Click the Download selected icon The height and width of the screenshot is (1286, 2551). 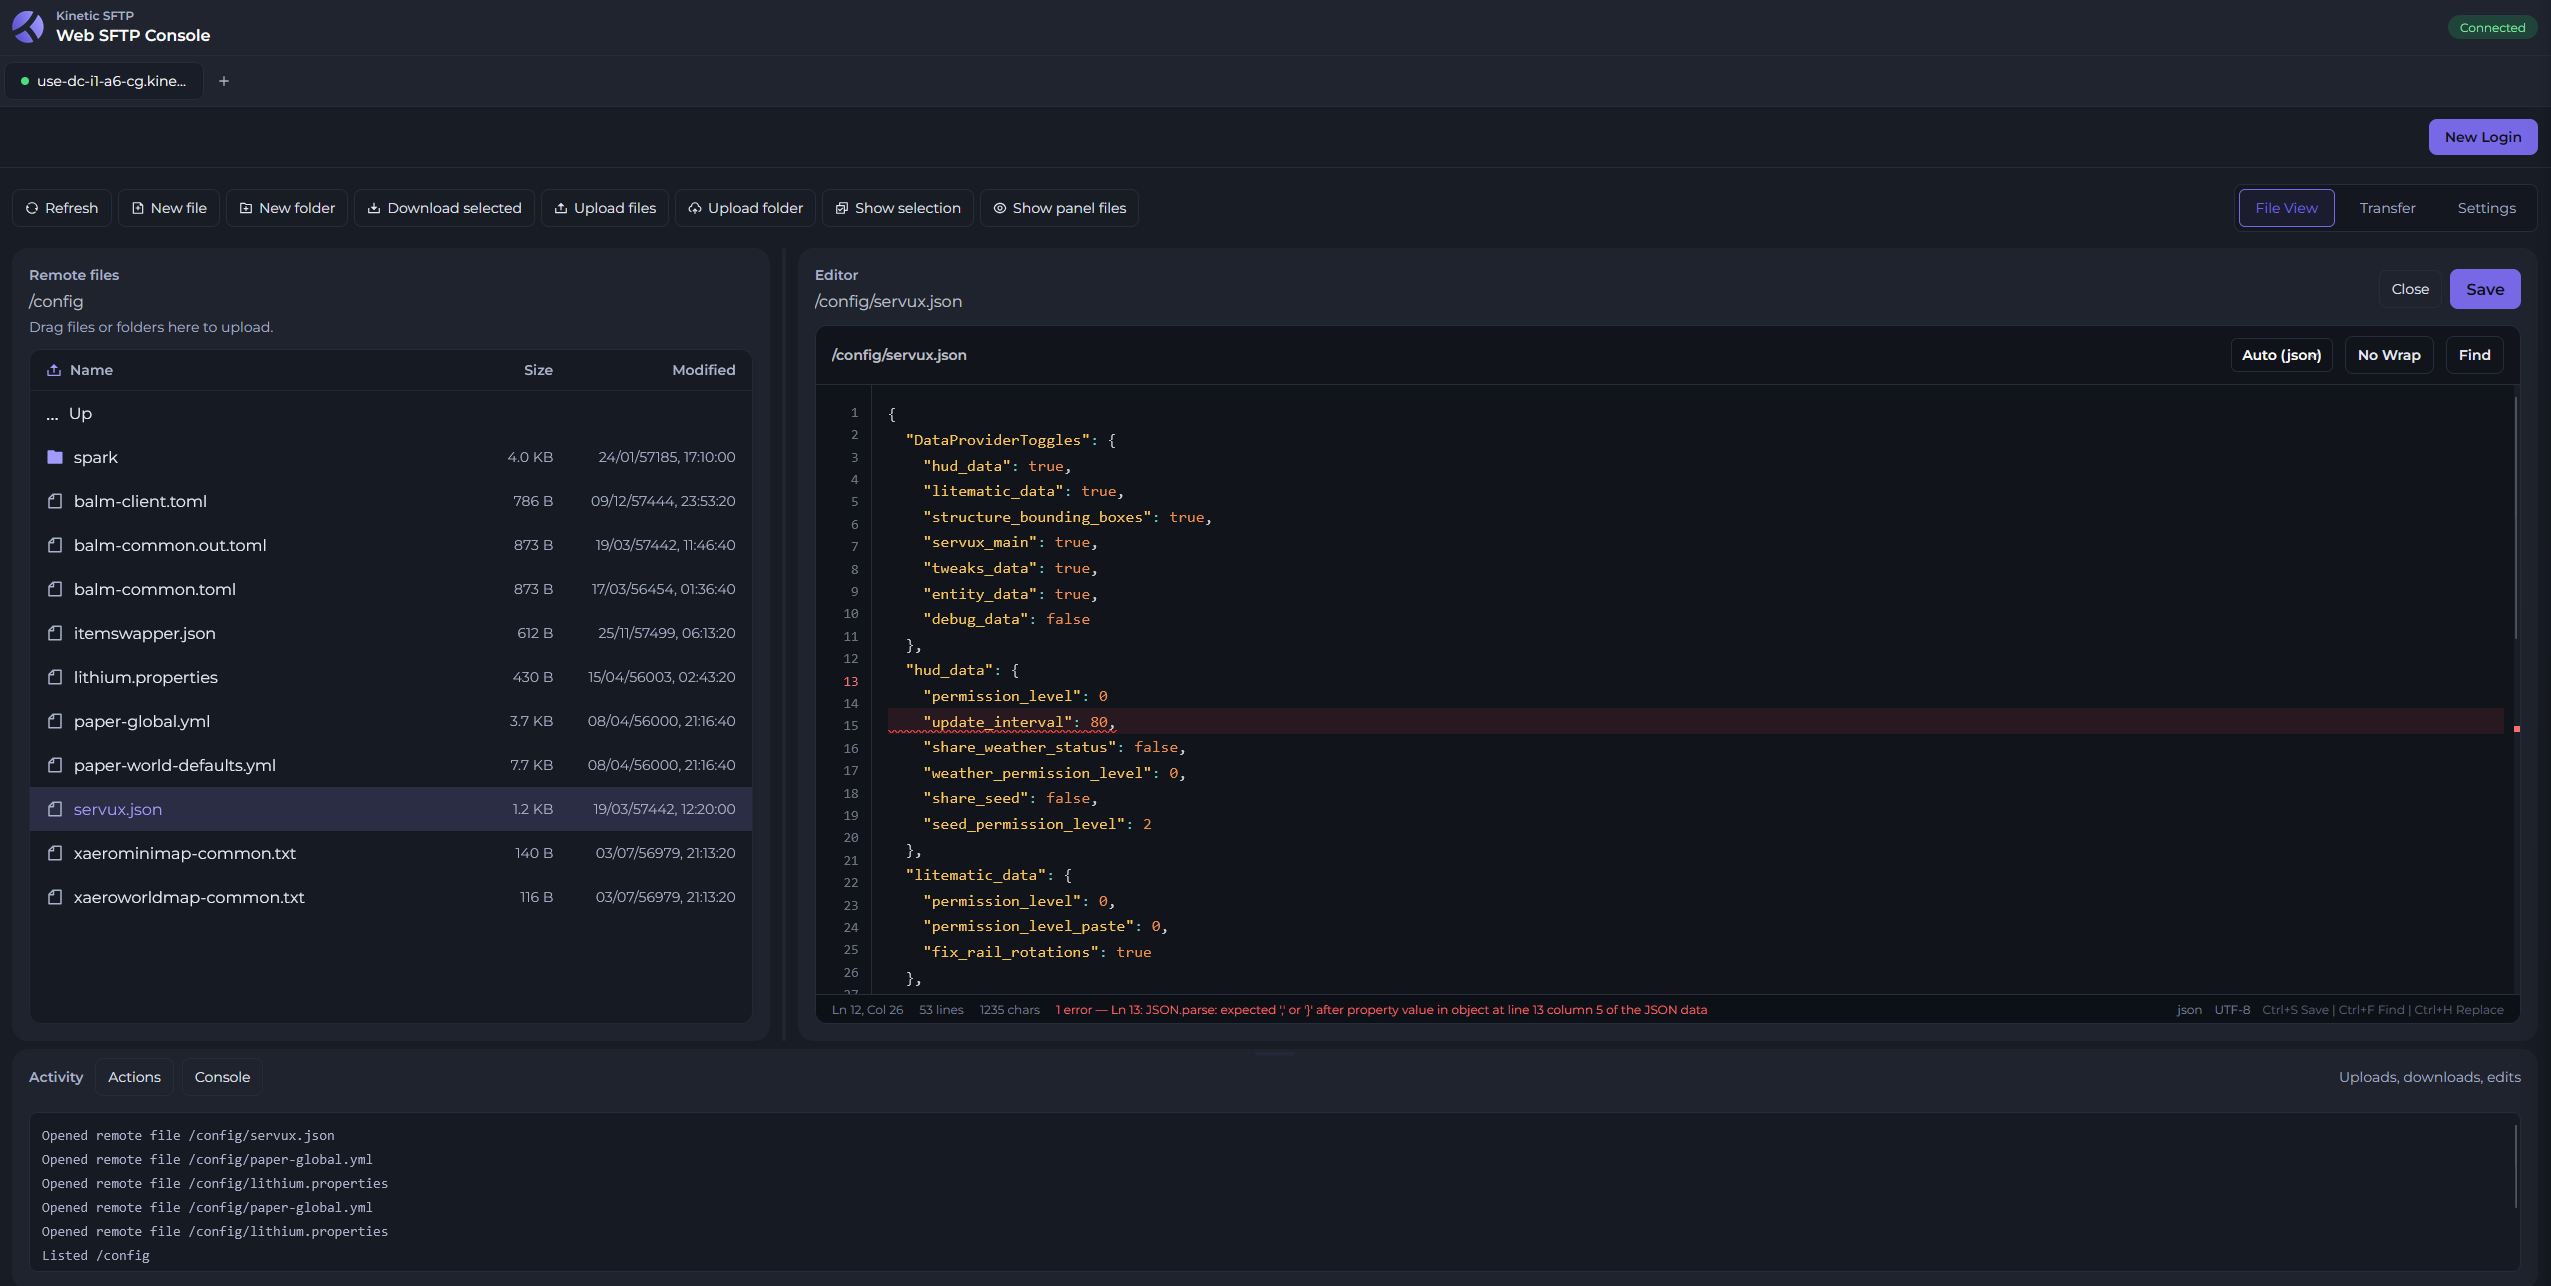click(374, 208)
